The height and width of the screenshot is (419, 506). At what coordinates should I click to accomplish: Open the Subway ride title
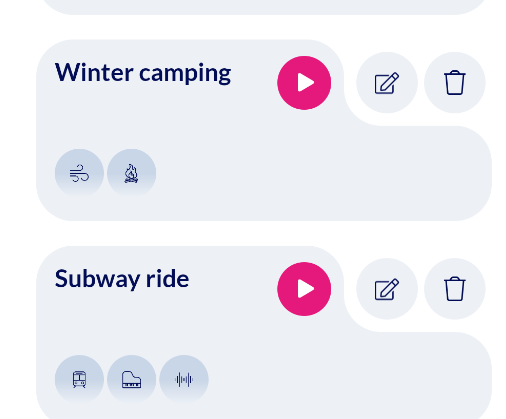tap(122, 279)
